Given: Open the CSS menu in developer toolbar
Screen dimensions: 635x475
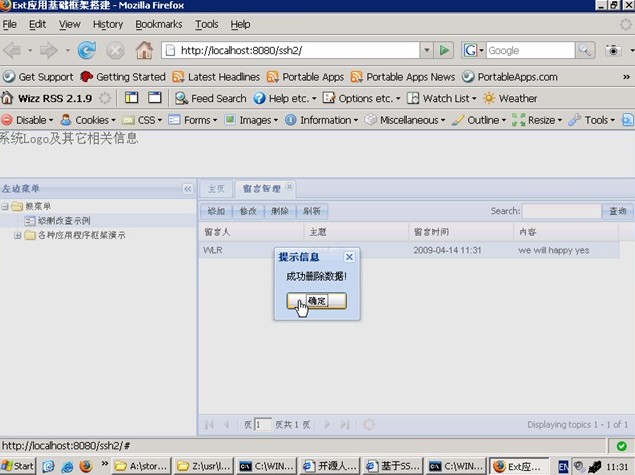Looking at the screenshot, I should (x=142, y=120).
